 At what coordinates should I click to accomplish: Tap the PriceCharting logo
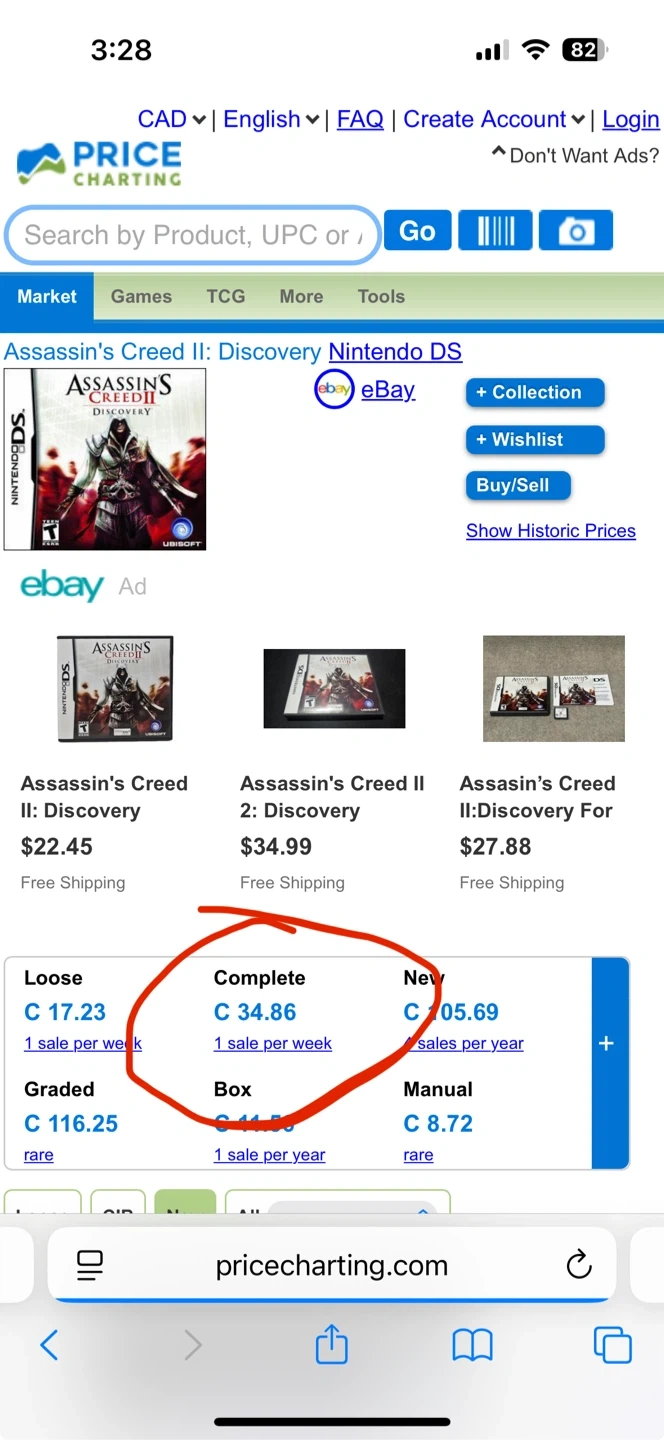pos(99,164)
